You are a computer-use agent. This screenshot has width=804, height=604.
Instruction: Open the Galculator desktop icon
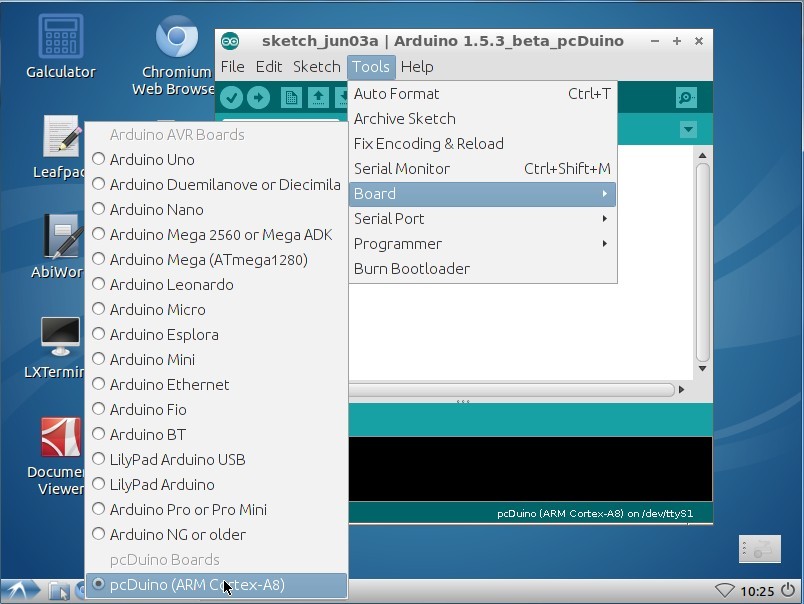(x=61, y=46)
